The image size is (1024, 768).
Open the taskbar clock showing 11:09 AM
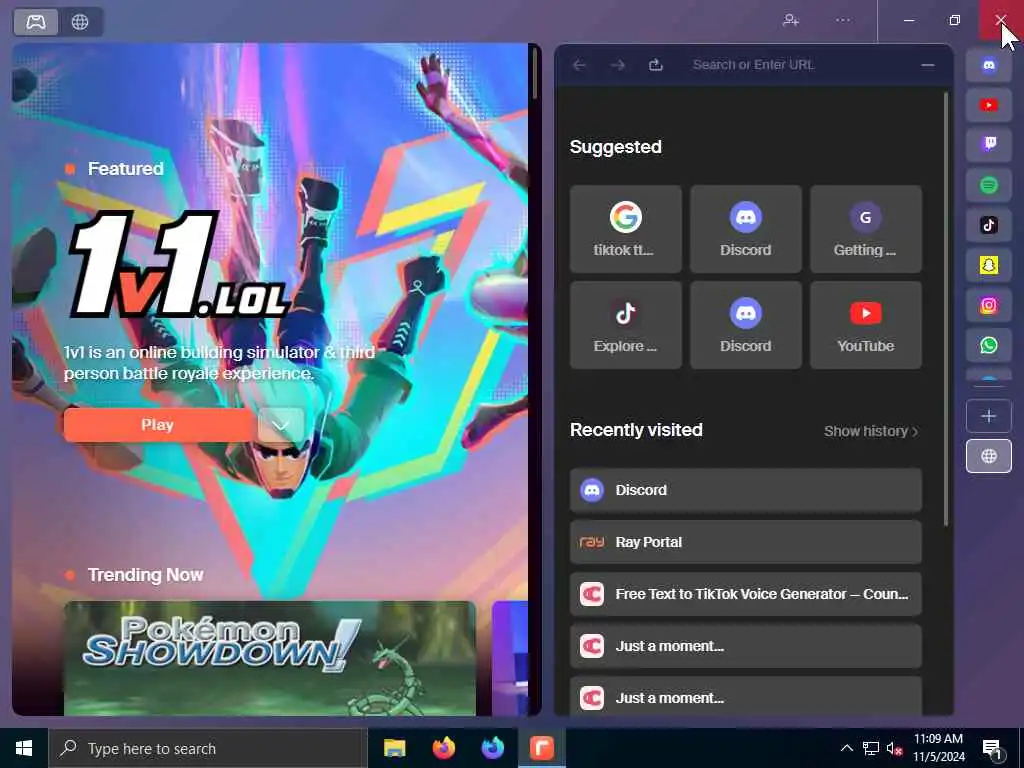click(938, 748)
